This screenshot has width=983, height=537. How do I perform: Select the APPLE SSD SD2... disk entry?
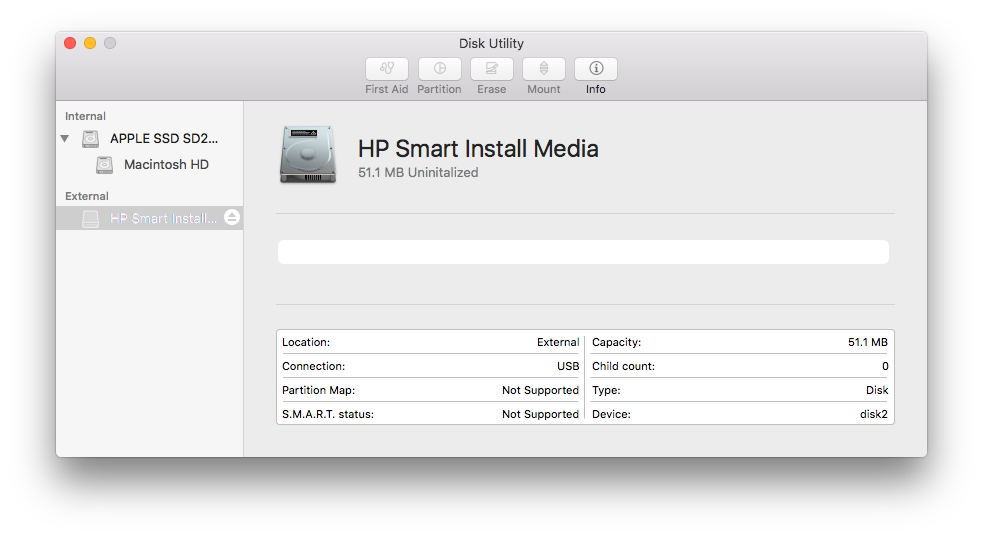(x=163, y=139)
